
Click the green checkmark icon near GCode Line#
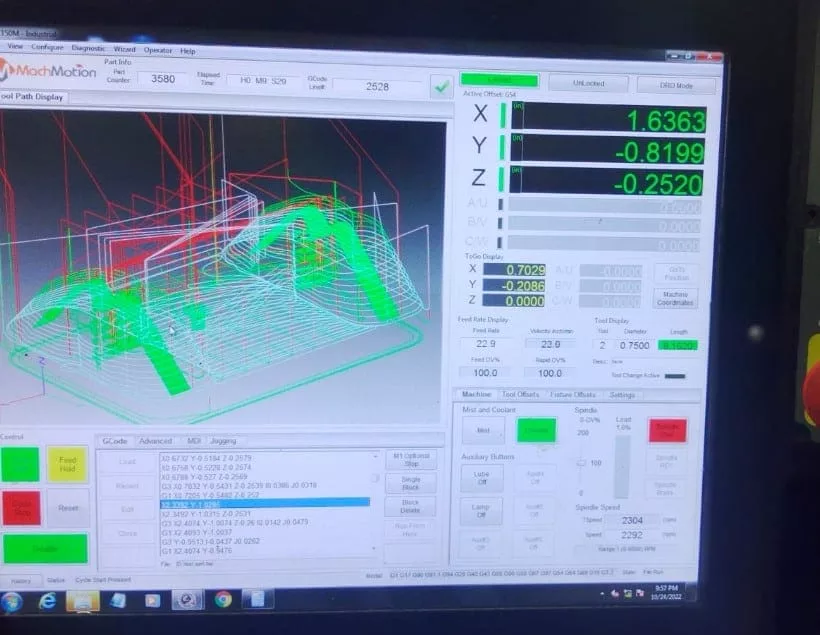coord(440,87)
